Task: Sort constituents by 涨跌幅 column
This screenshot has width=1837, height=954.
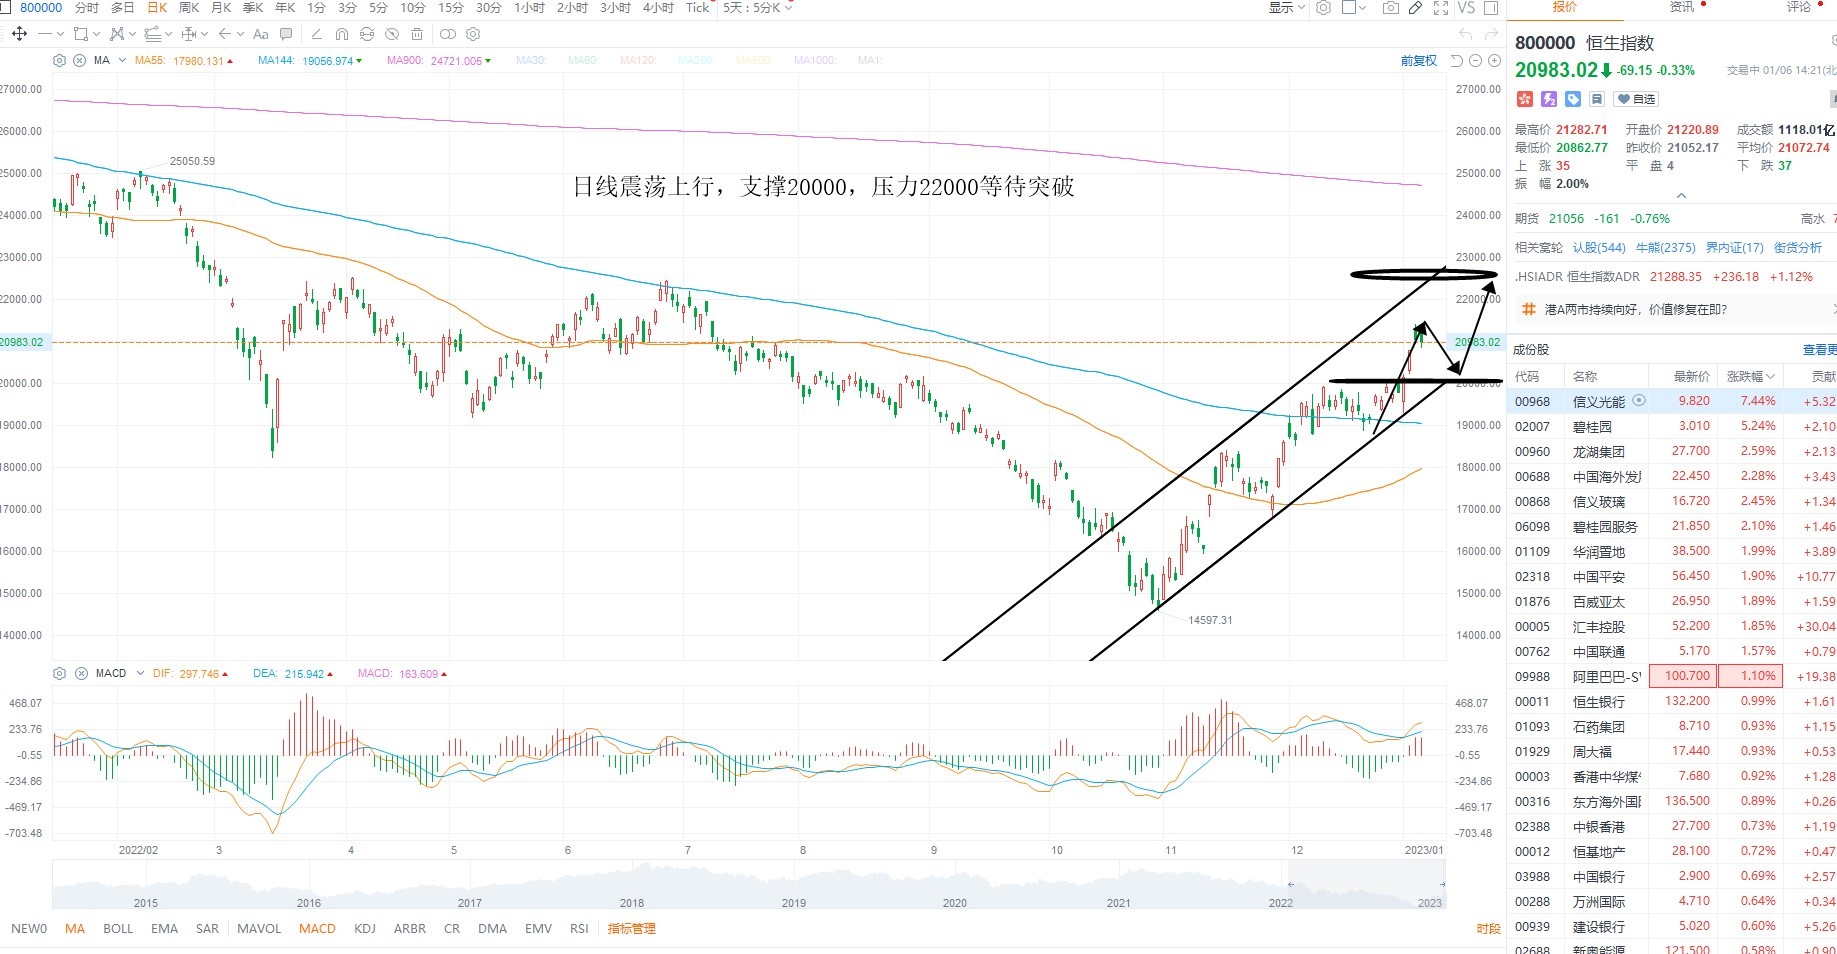Action: (1750, 376)
